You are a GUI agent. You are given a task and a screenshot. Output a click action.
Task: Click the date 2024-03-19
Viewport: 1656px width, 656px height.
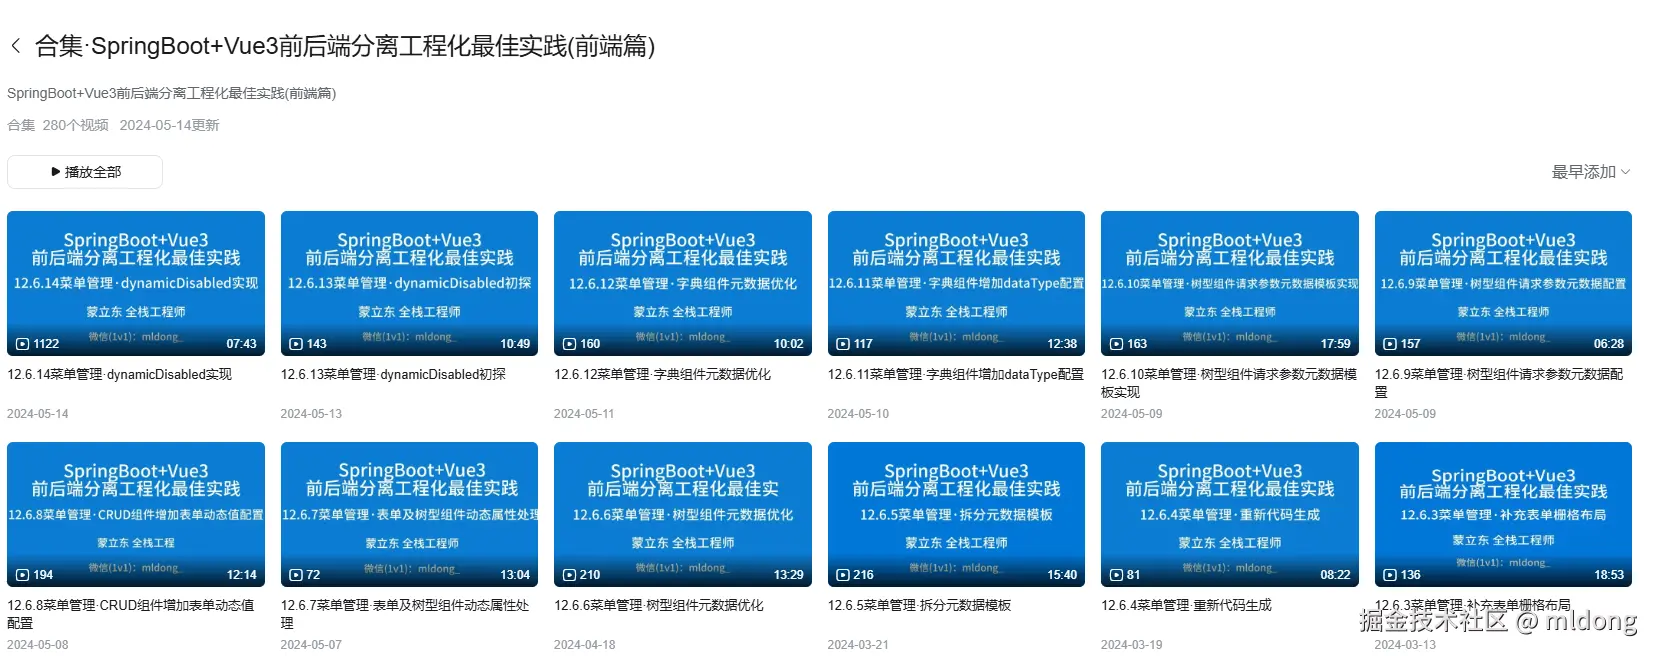1132,645
